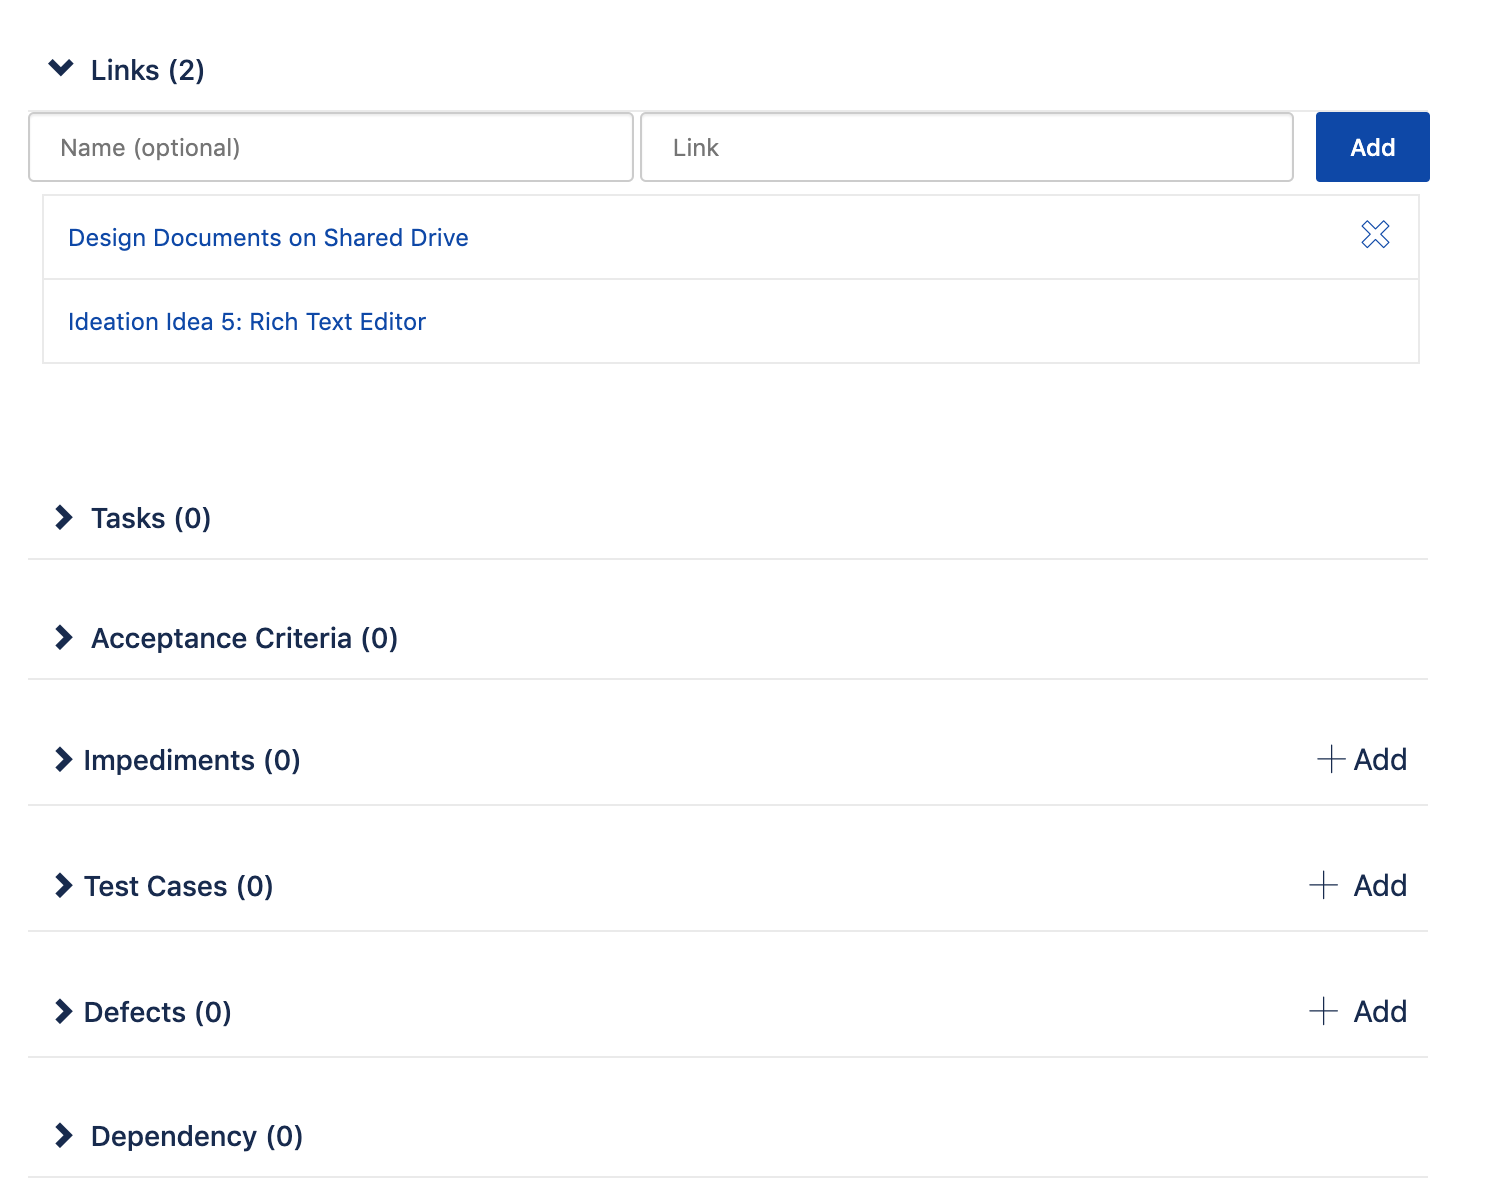Focus the Link URL input field
Viewport: 1498px width, 1200px height.
[967, 147]
